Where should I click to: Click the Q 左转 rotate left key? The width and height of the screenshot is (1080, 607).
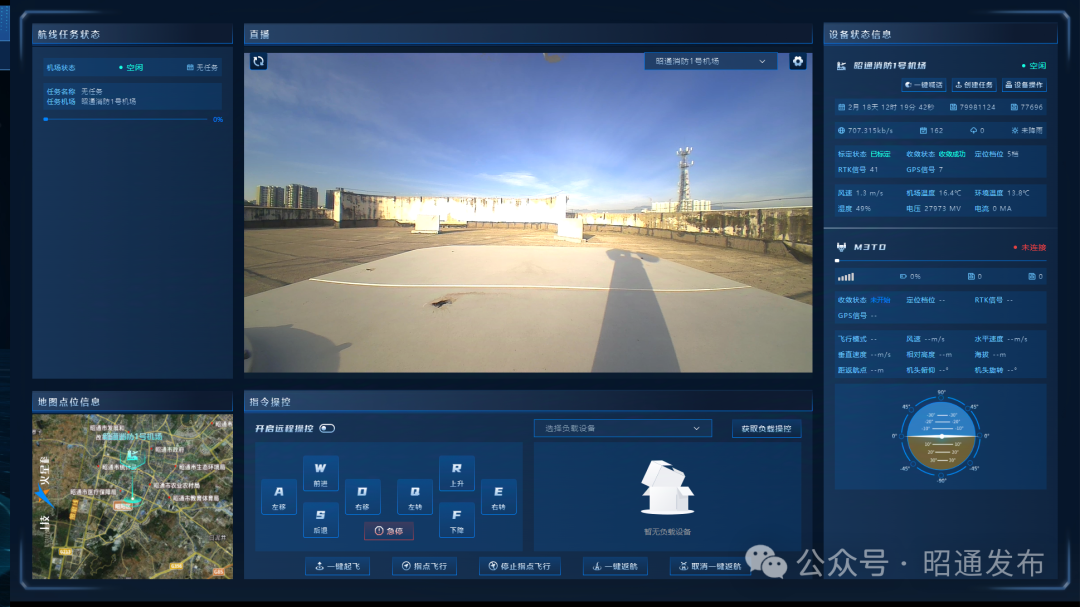(x=415, y=497)
